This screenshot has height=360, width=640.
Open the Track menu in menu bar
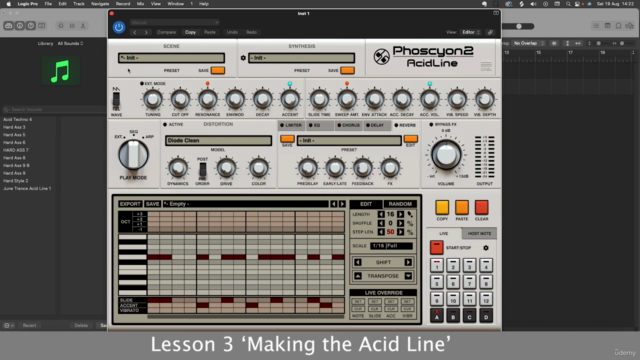(79, 4)
